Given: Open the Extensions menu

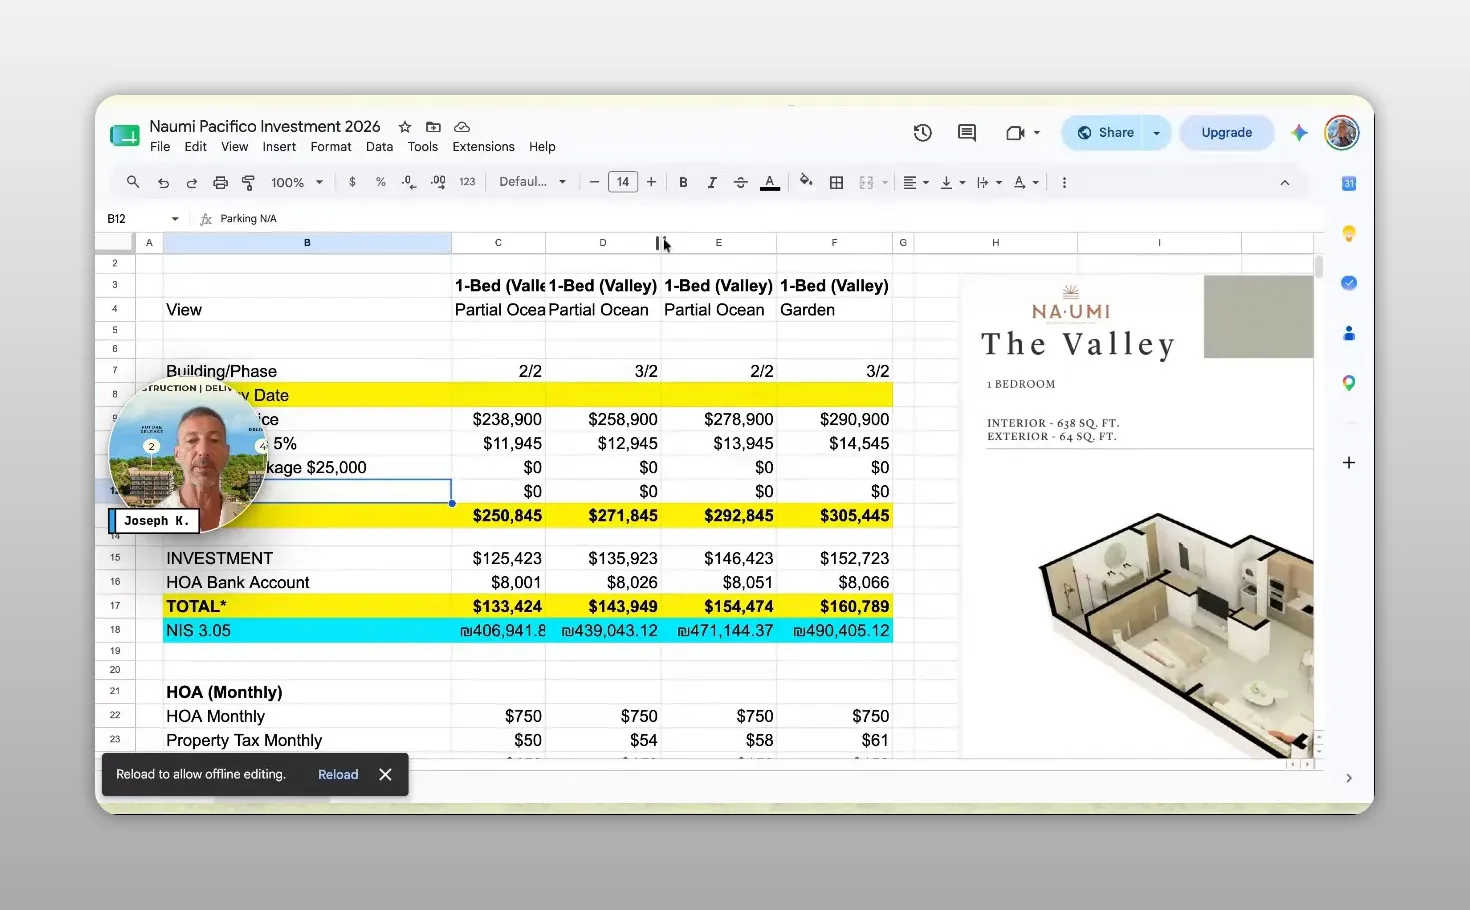Looking at the screenshot, I should pos(483,147).
